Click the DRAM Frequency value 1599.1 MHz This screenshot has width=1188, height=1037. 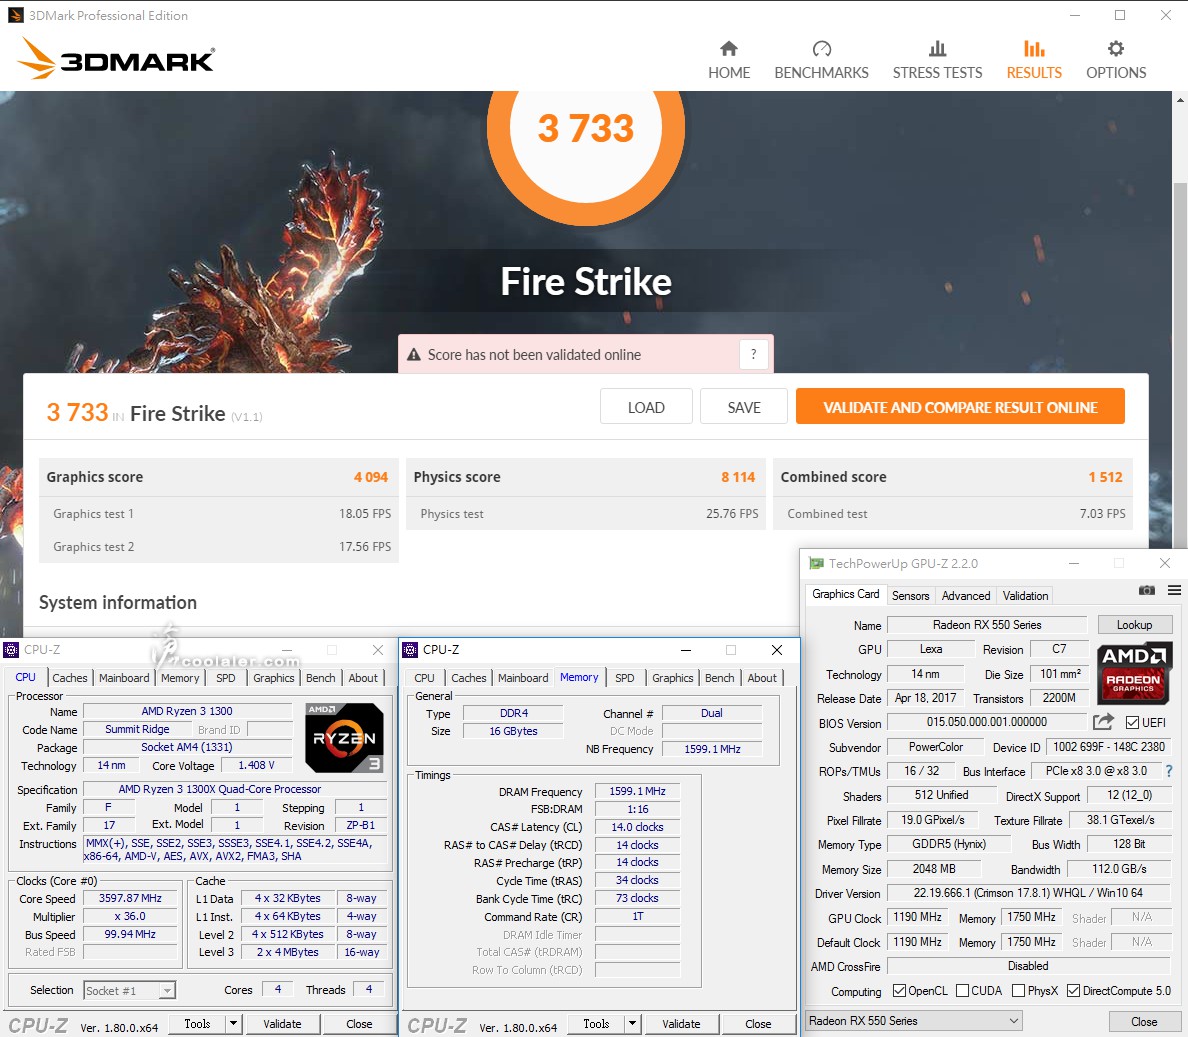pos(637,791)
